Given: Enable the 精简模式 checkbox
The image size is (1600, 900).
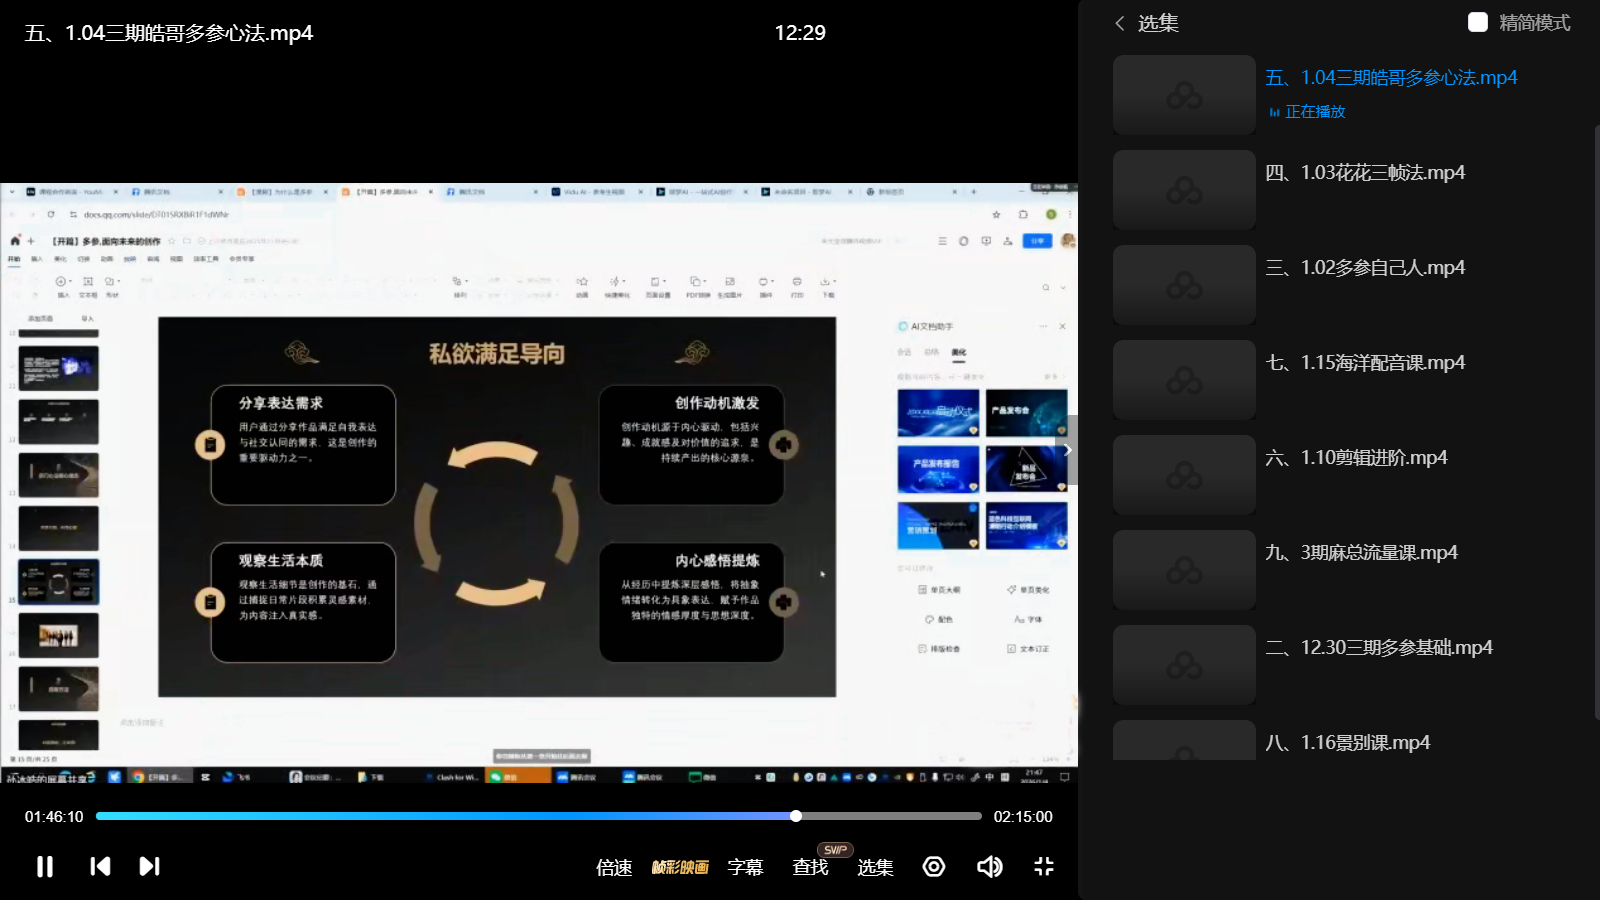Looking at the screenshot, I should 1477,22.
